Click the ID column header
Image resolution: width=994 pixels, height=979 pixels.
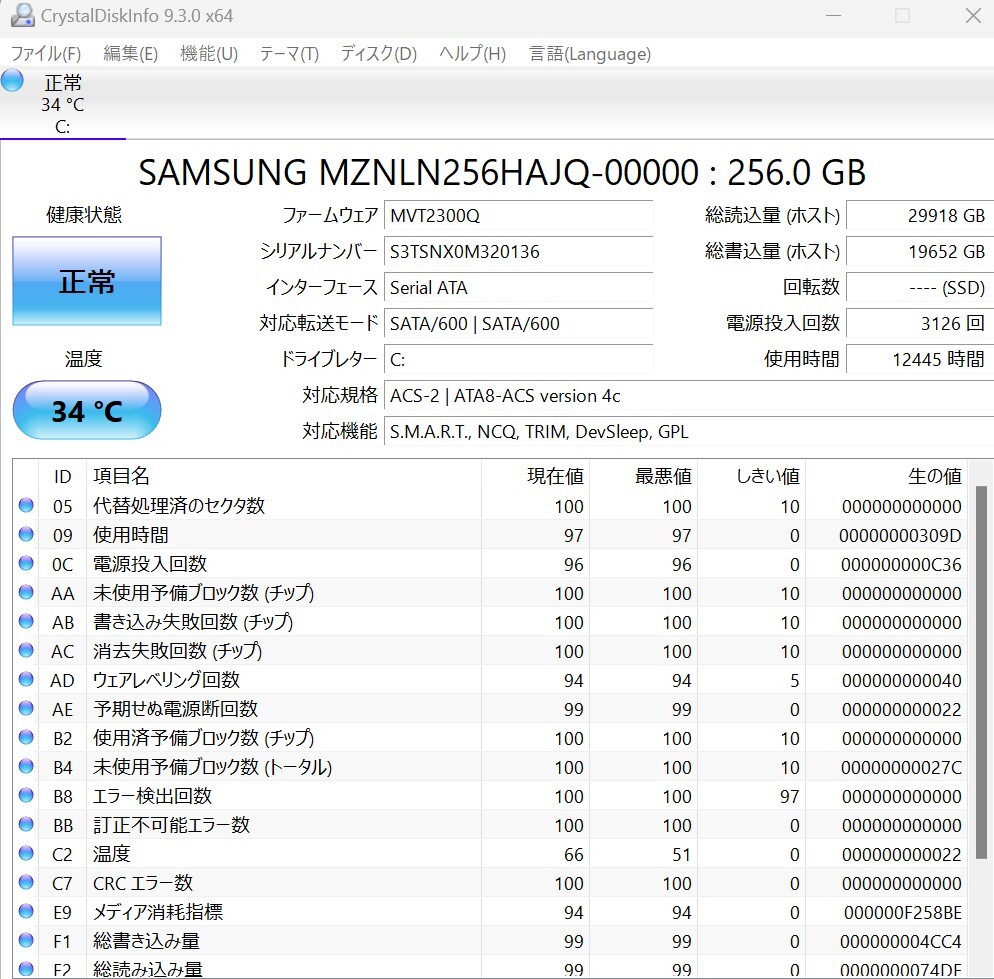pyautogui.click(x=62, y=476)
